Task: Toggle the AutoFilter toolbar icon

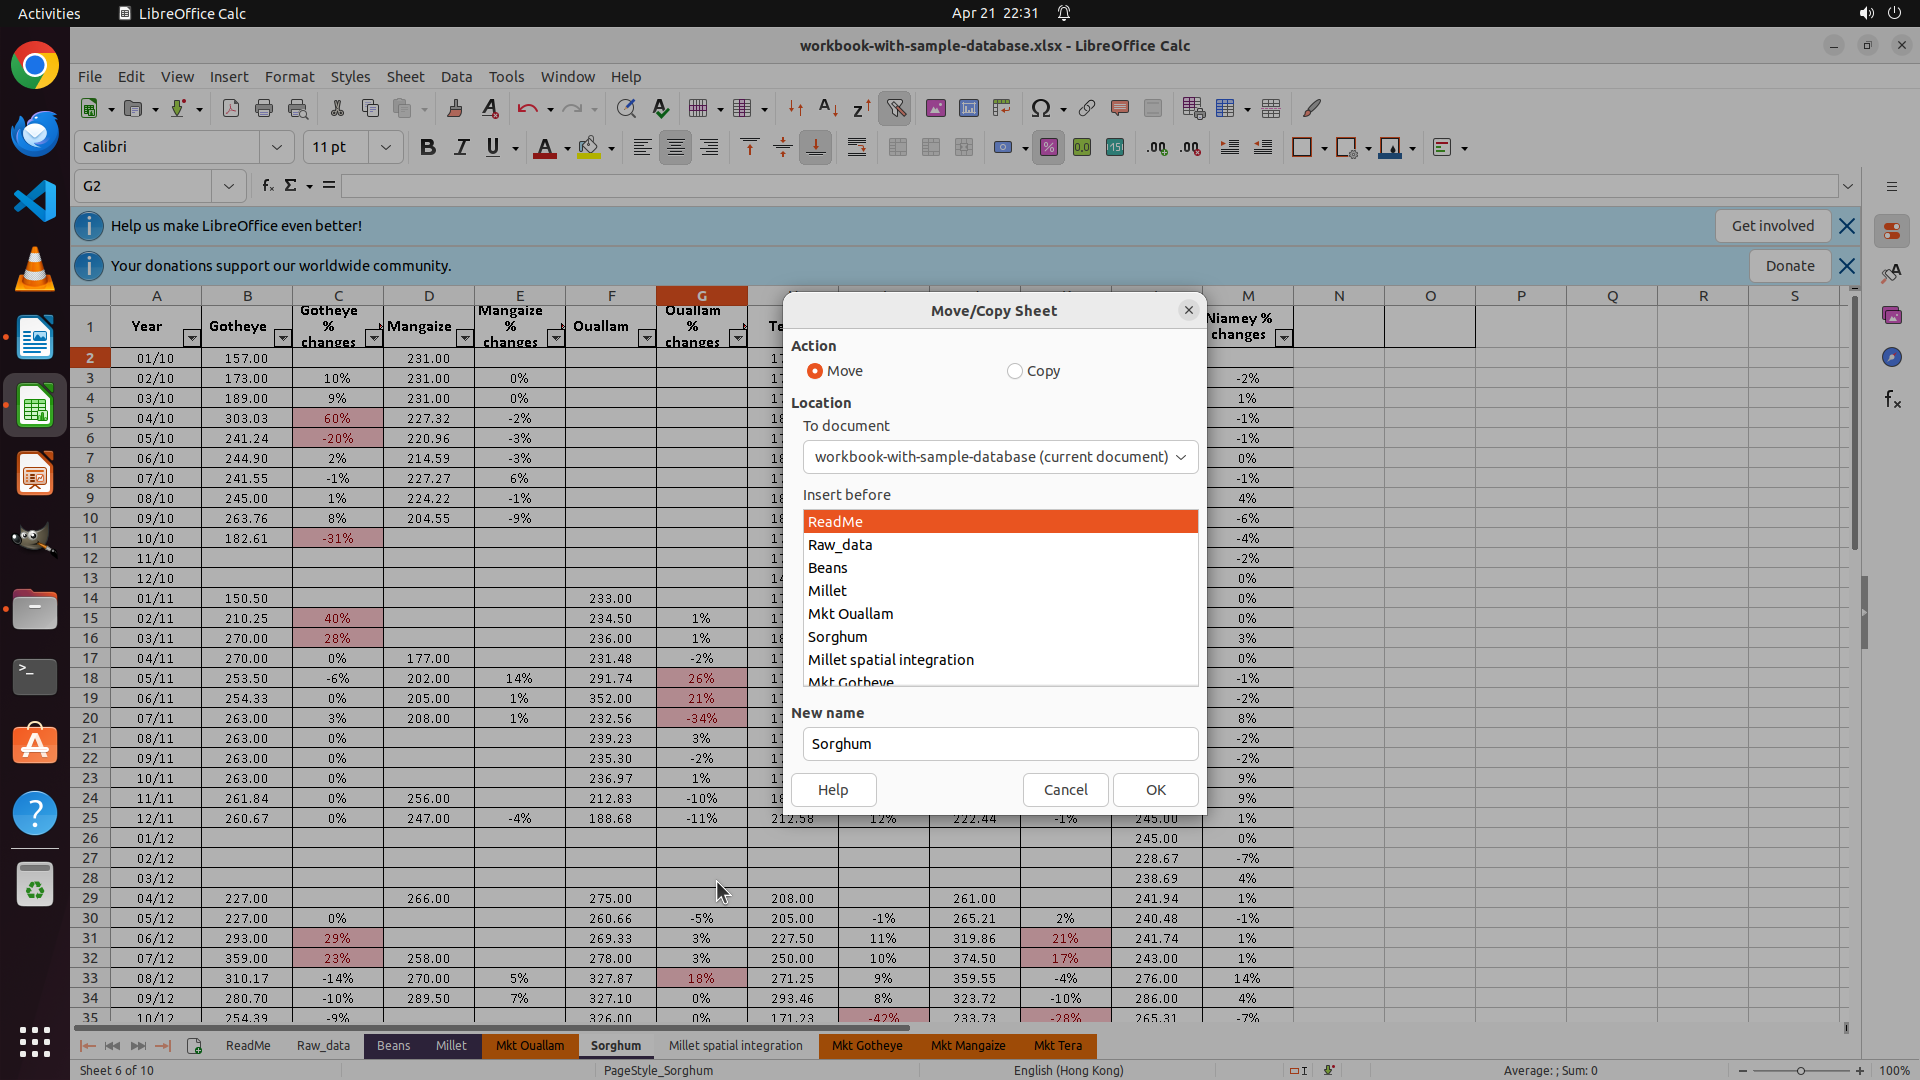Action: click(896, 108)
